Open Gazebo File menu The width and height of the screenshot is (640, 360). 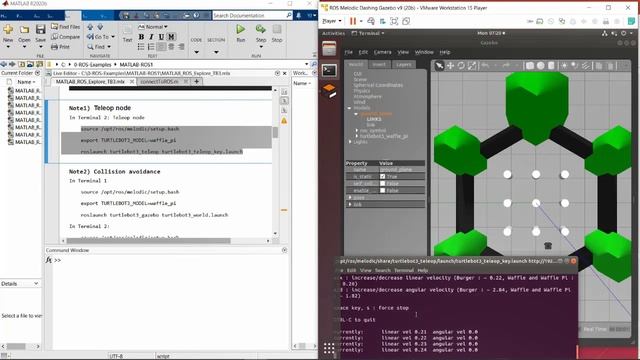pyautogui.click(x=348, y=52)
